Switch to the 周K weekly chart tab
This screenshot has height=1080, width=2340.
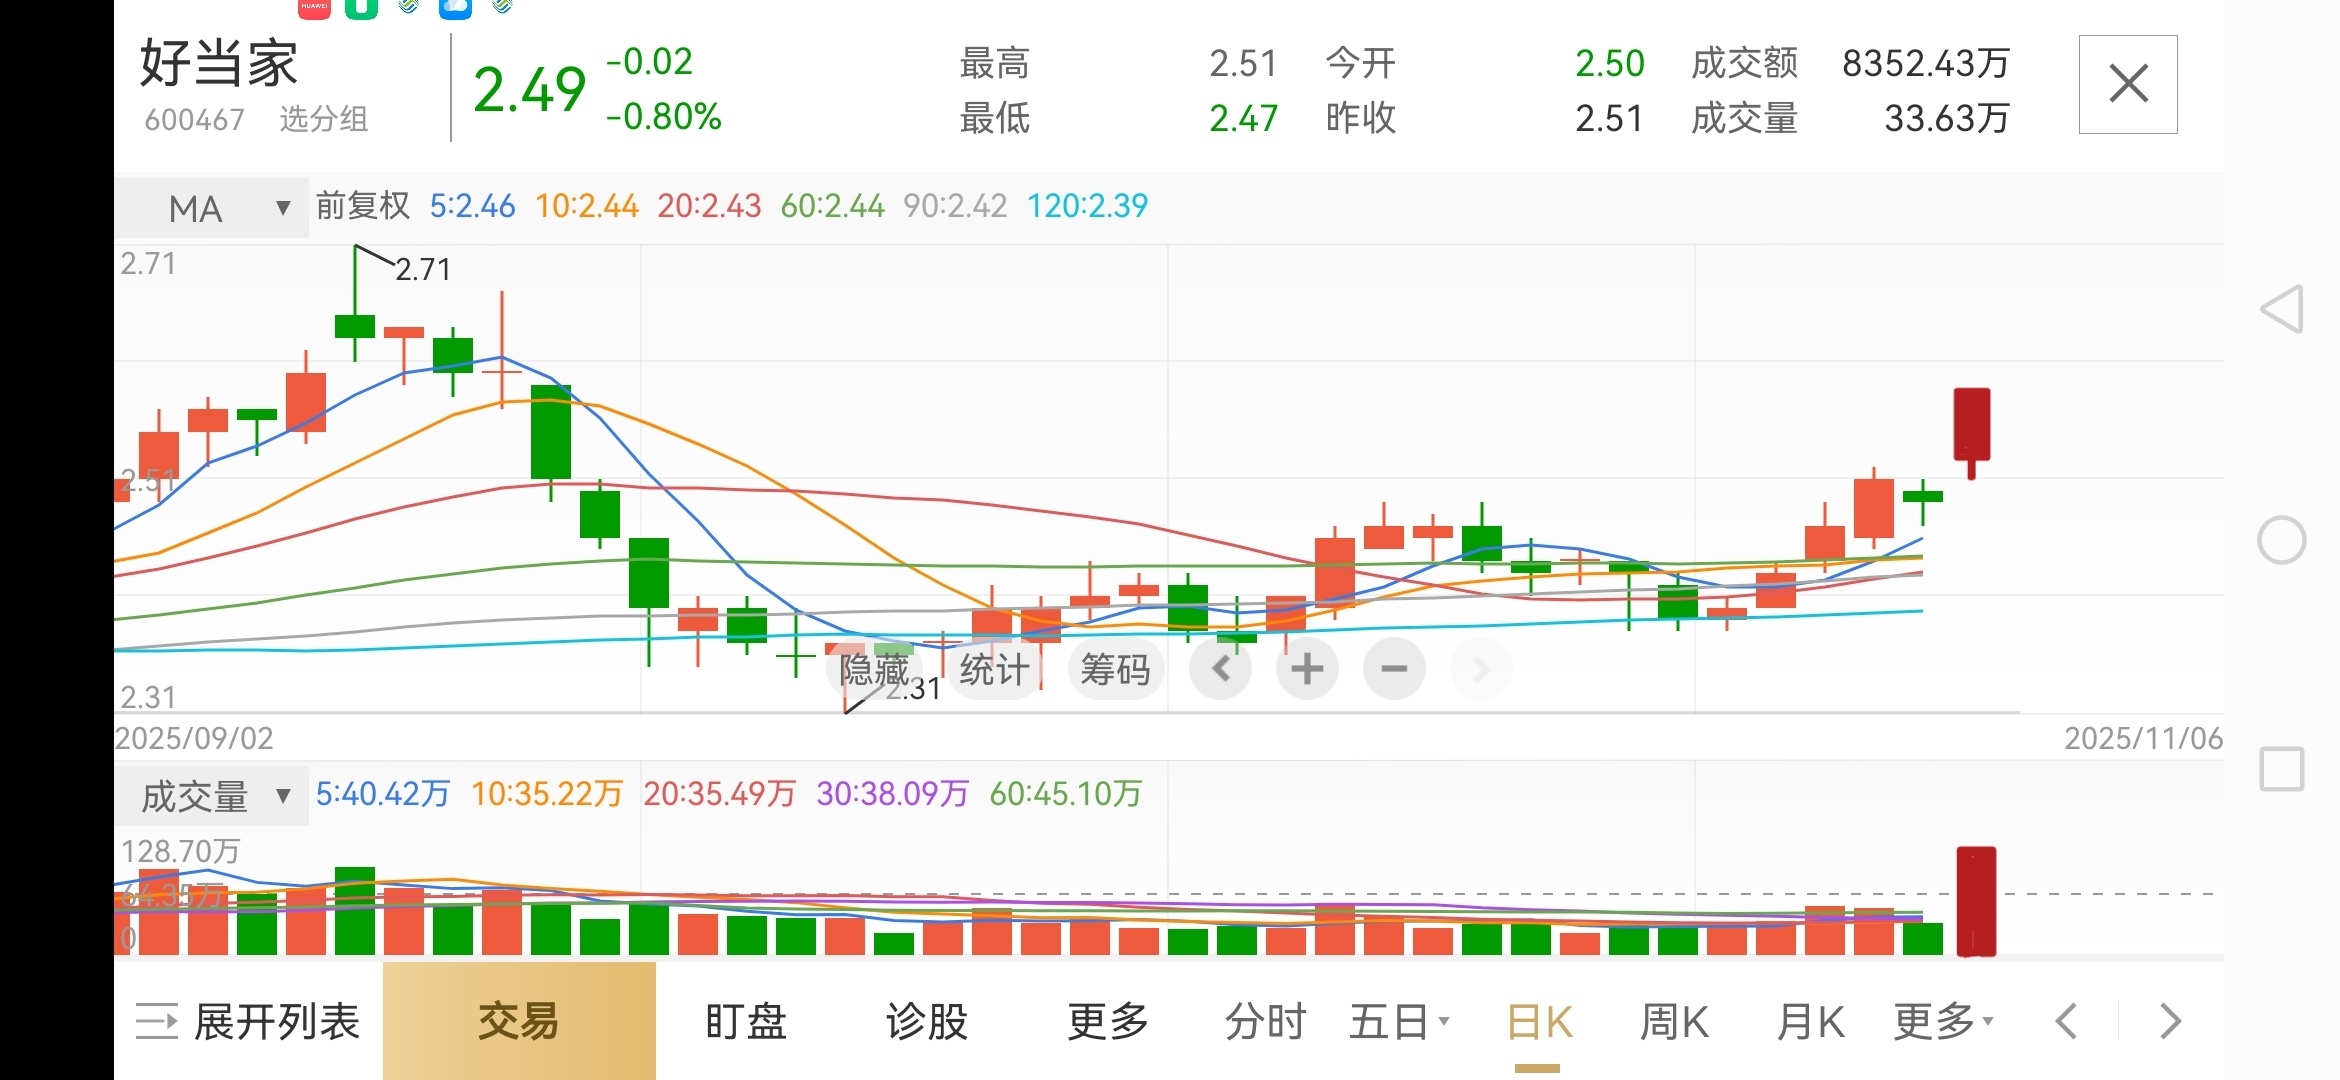[x=1674, y=1021]
